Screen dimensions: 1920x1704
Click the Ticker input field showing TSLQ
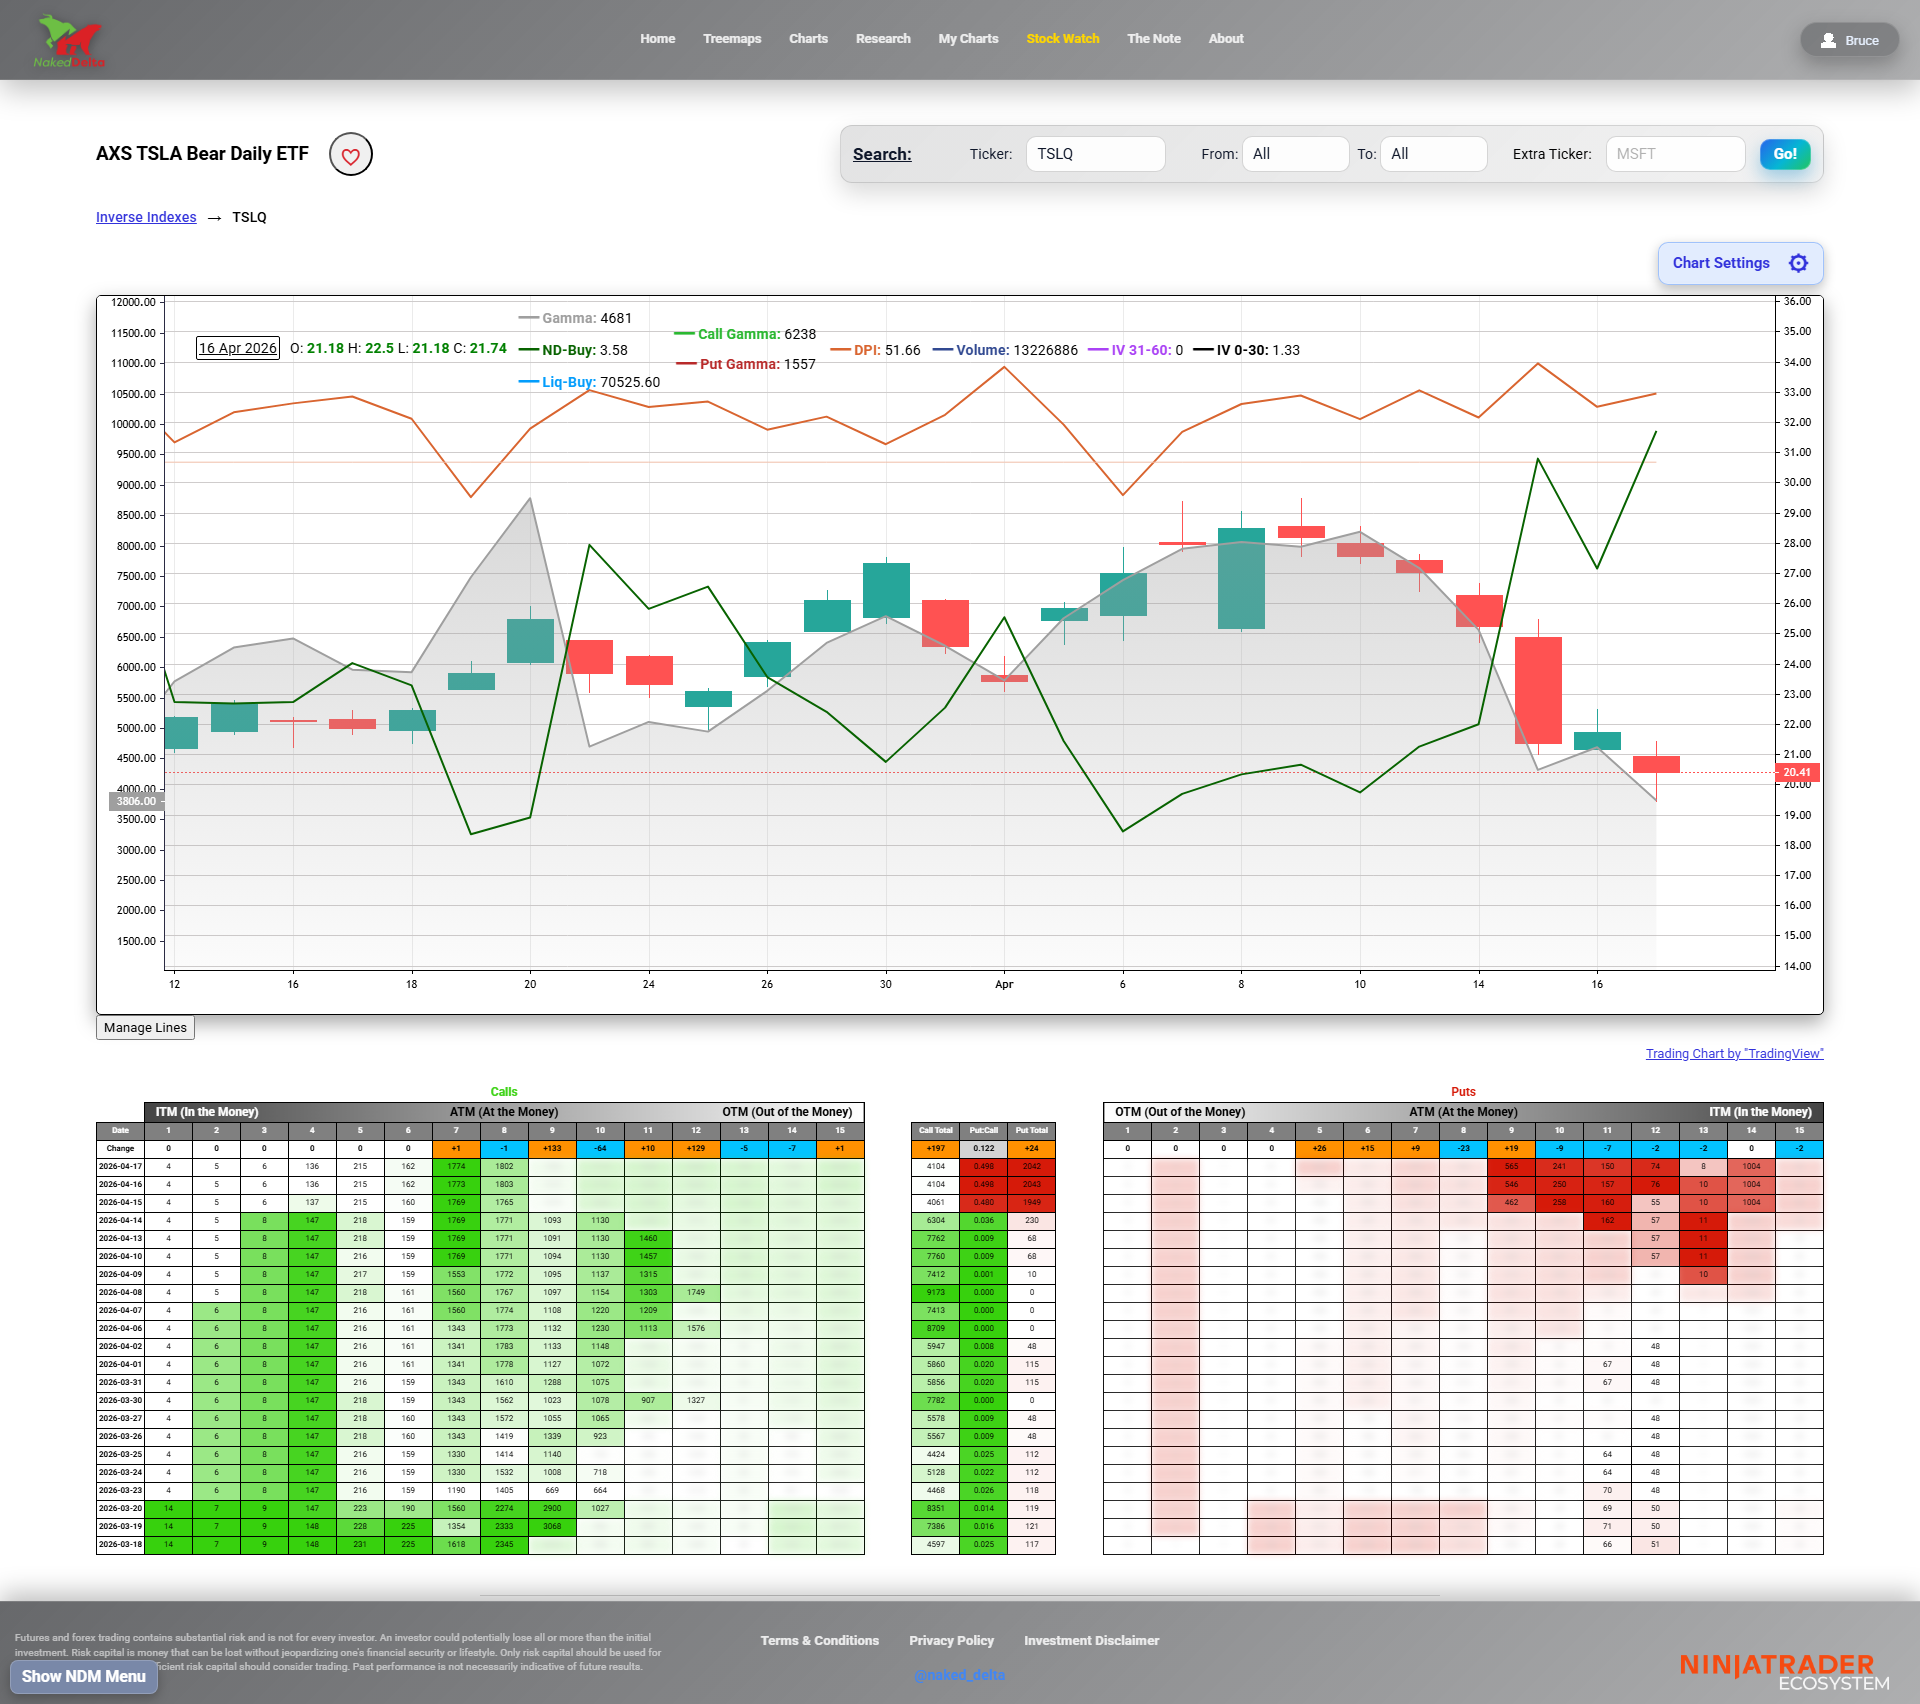click(x=1095, y=154)
